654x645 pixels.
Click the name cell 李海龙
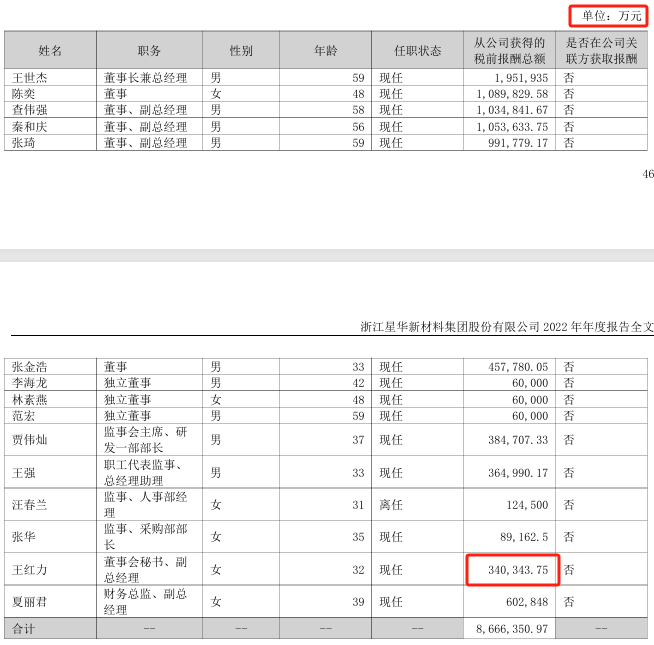tap(29, 383)
